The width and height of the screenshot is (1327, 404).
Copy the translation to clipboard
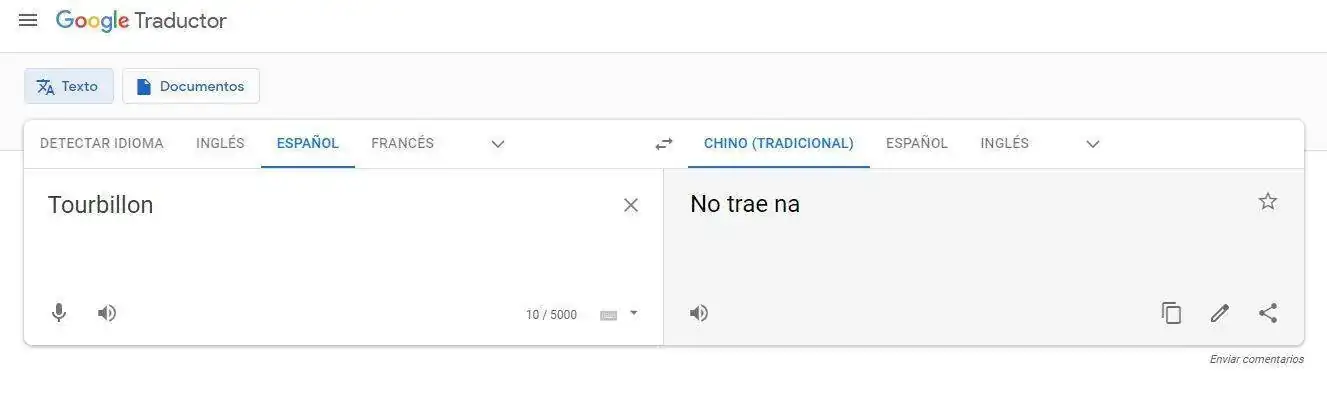(x=1171, y=313)
